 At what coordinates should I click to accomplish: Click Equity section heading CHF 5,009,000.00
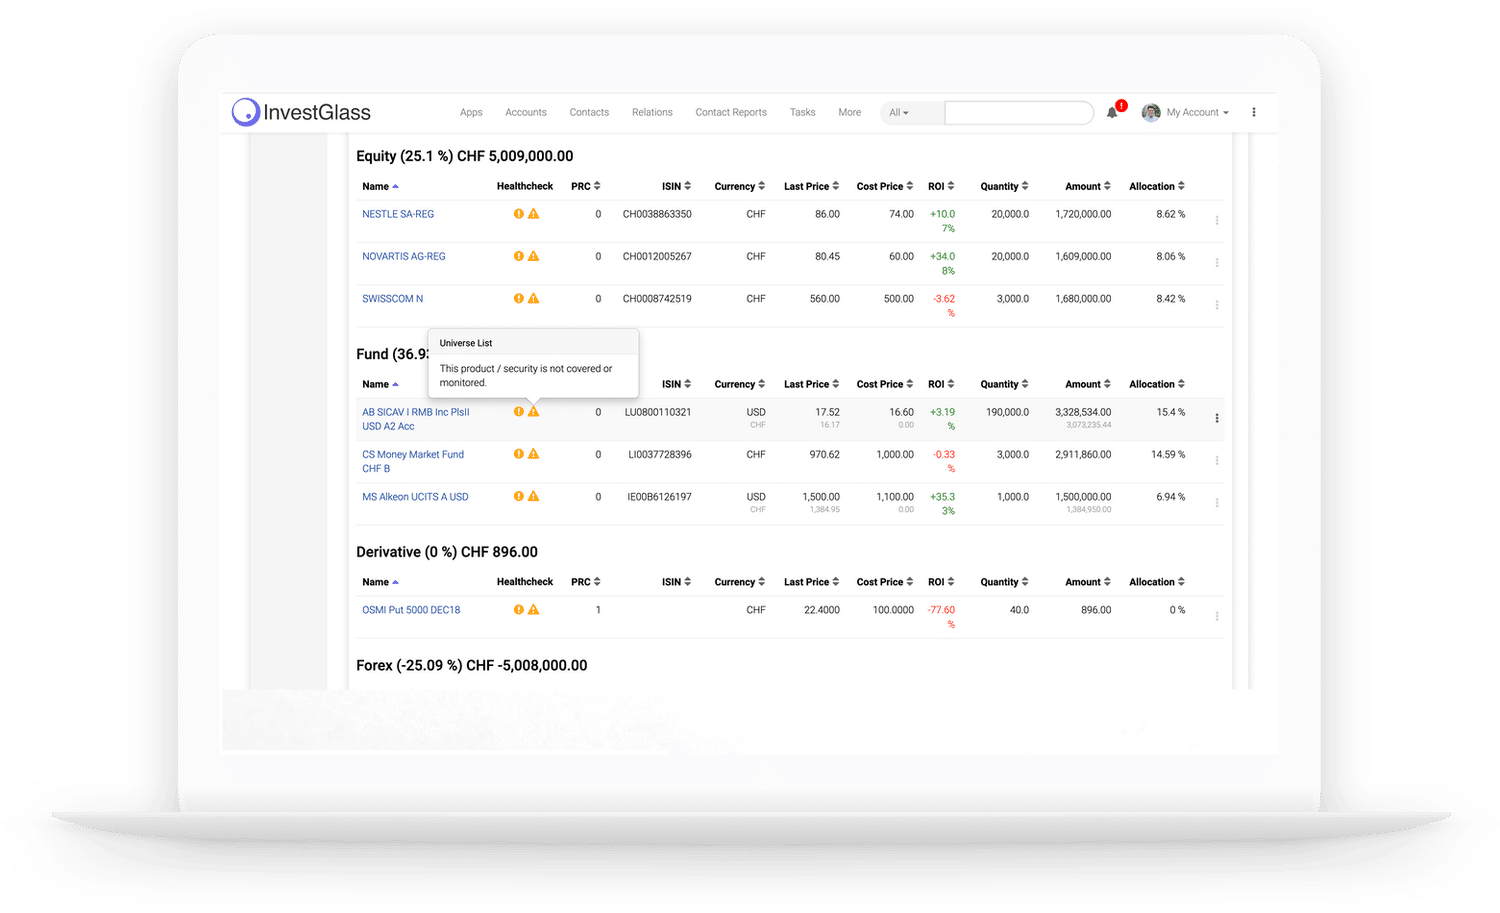click(465, 156)
